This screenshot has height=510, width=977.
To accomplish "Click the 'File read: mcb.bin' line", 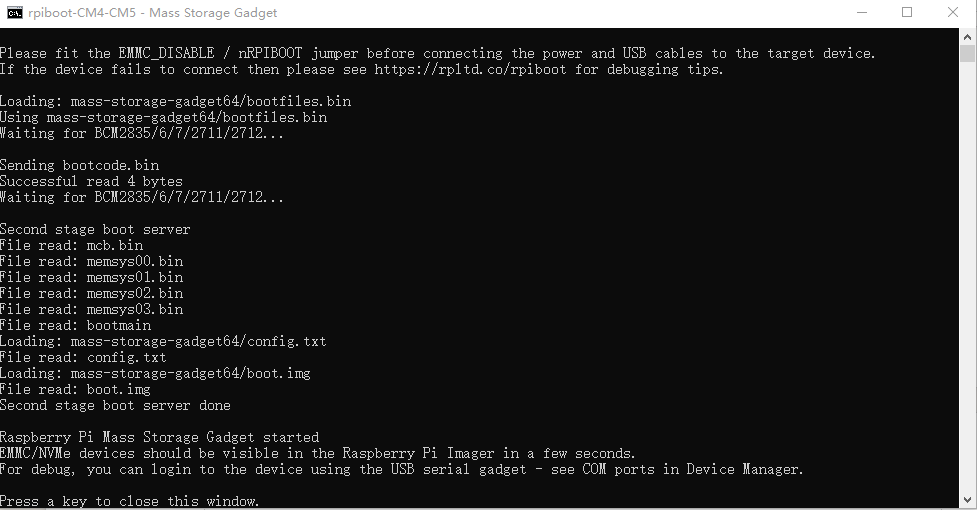I will tap(72, 245).
